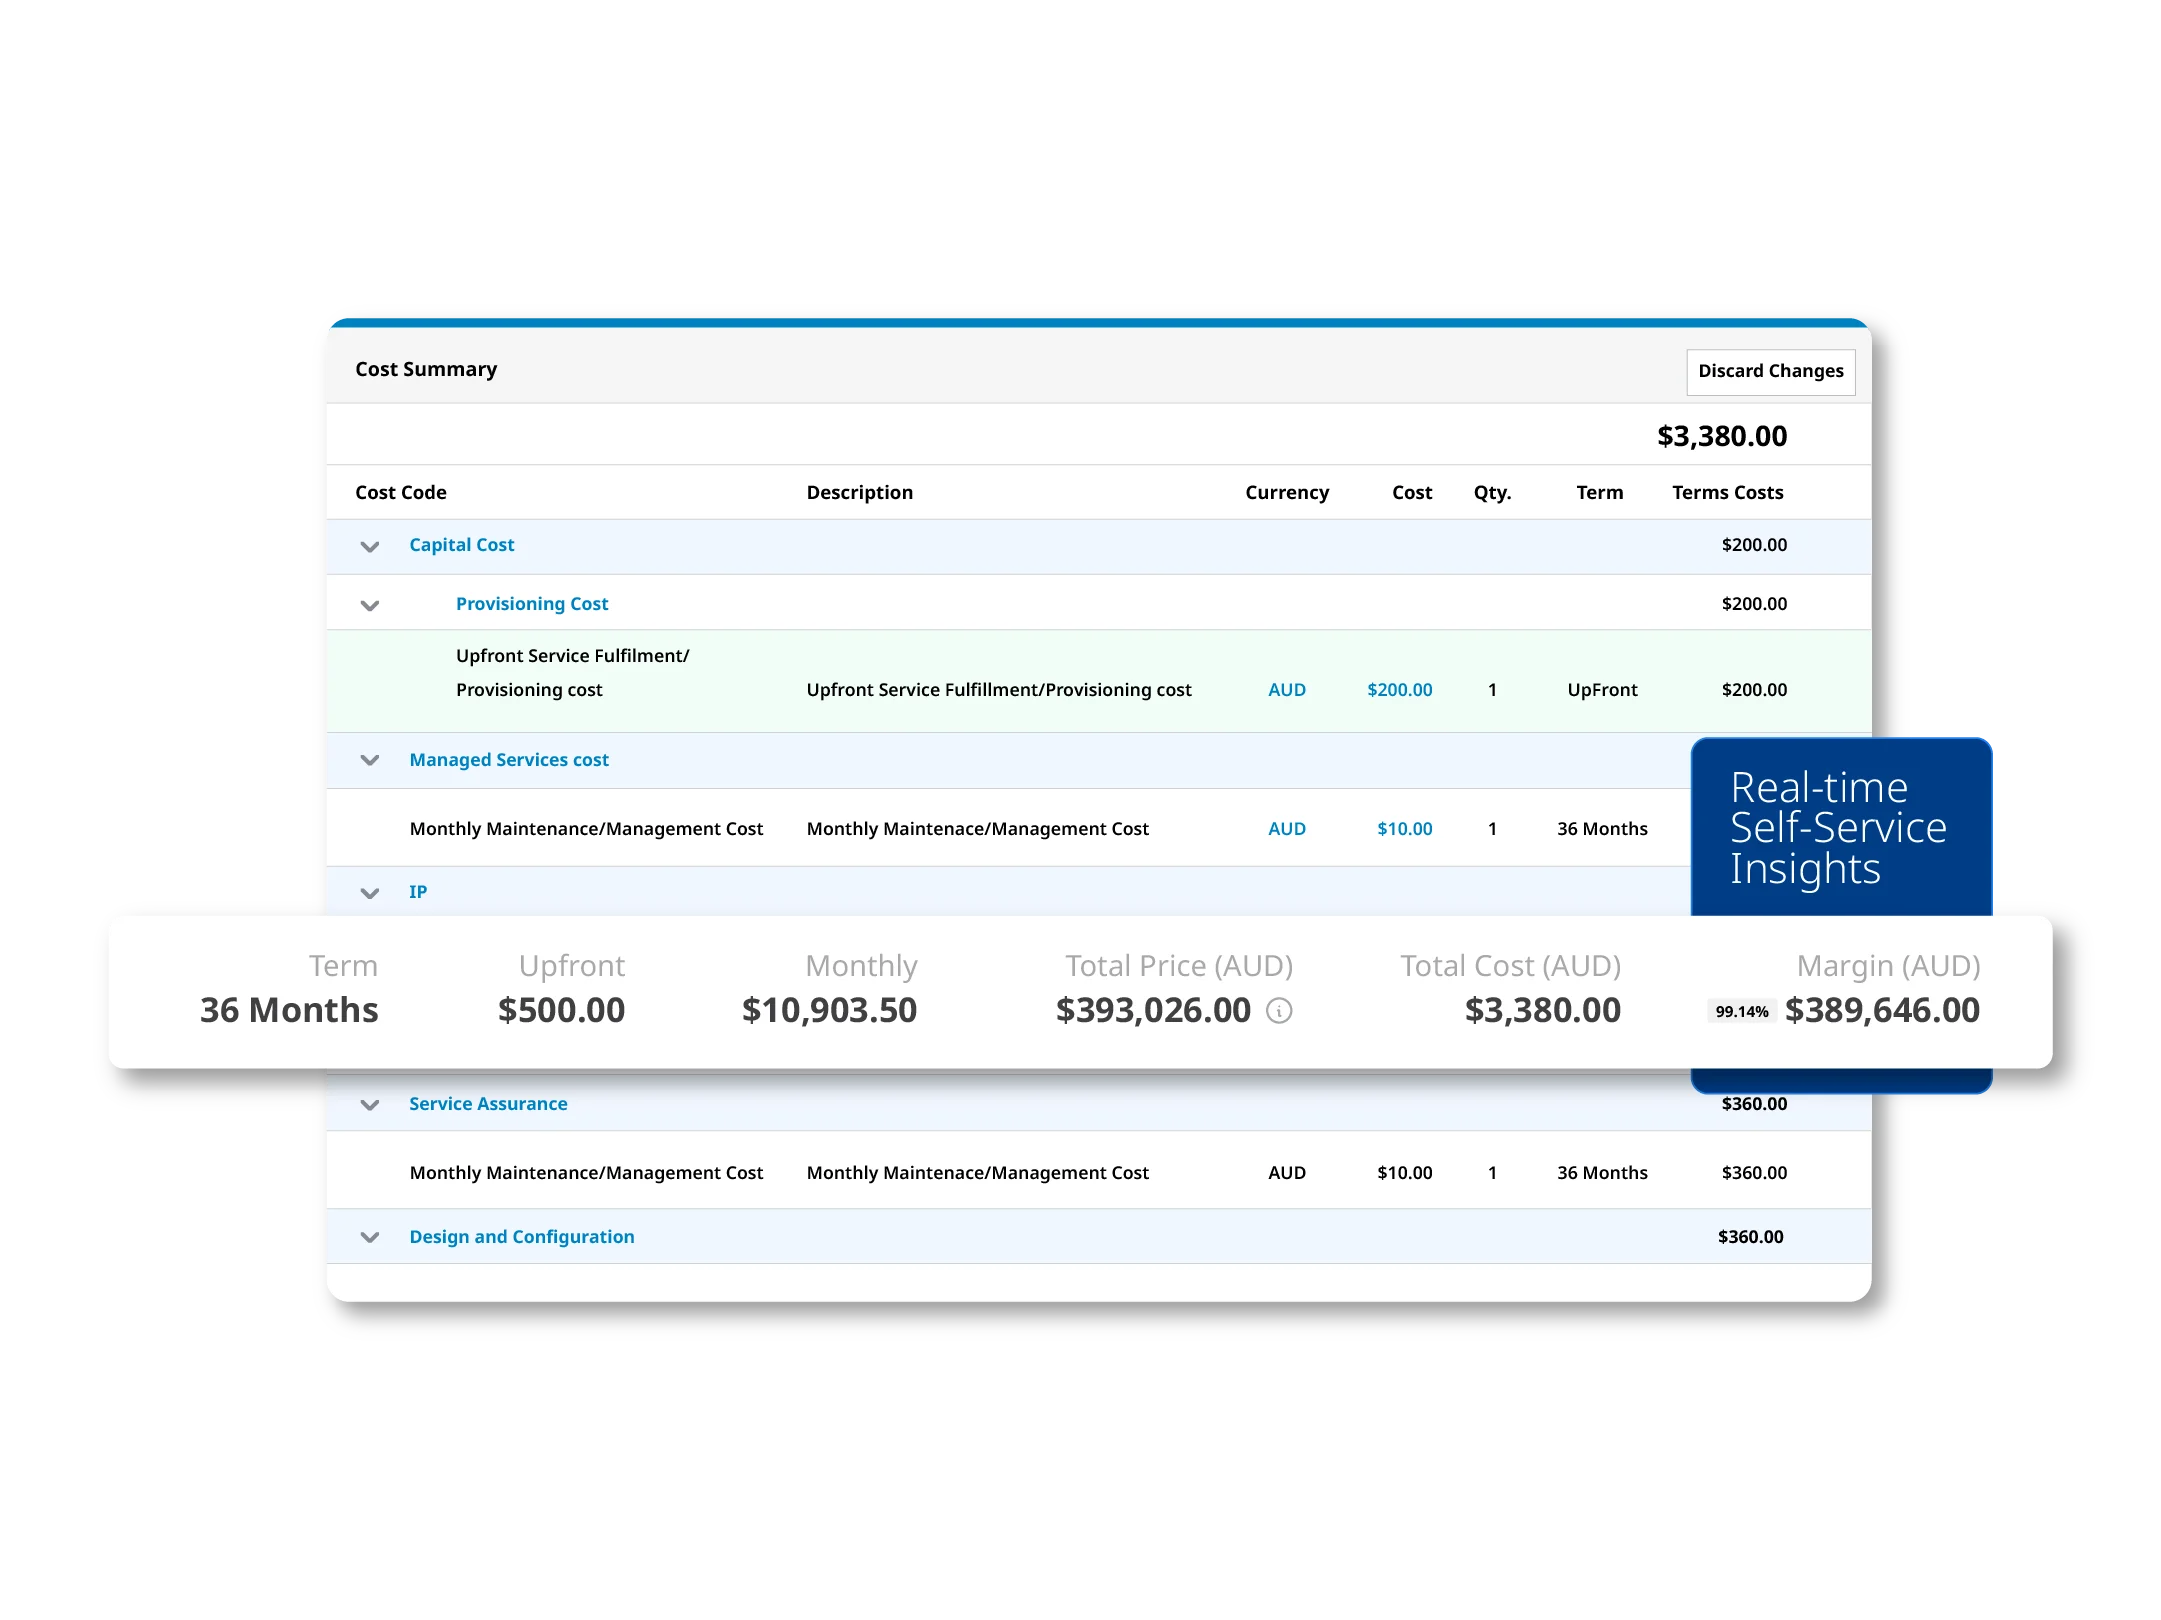Image resolution: width=2161 pixels, height=1620 pixels.
Task: Click Managed Services cost label
Action: [x=508, y=760]
